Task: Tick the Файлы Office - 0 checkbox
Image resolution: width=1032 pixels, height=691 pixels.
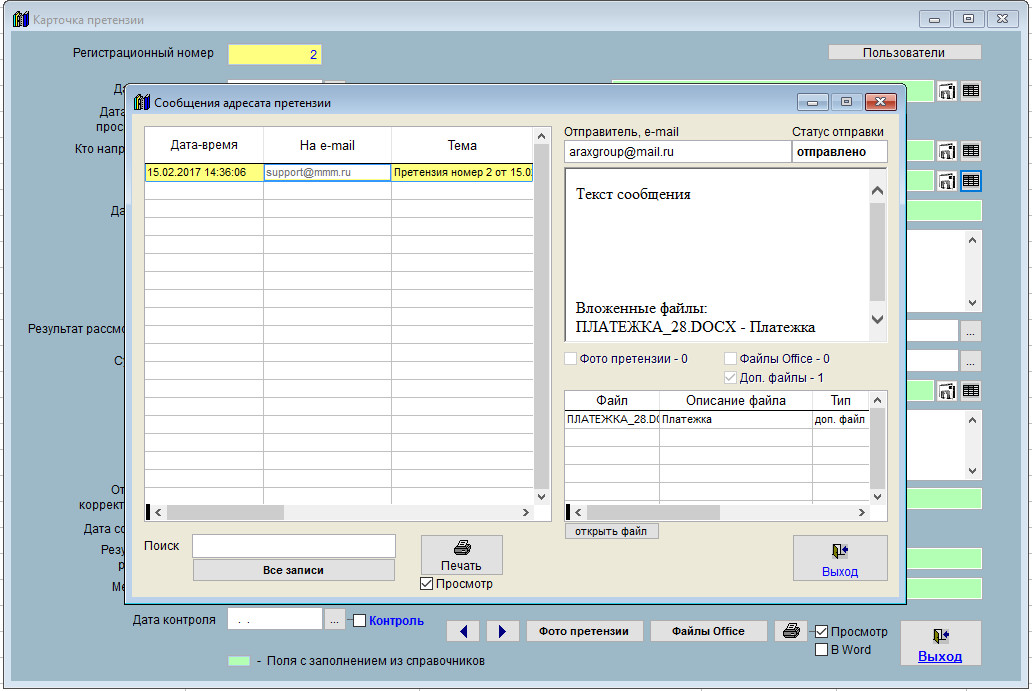Action: click(731, 359)
